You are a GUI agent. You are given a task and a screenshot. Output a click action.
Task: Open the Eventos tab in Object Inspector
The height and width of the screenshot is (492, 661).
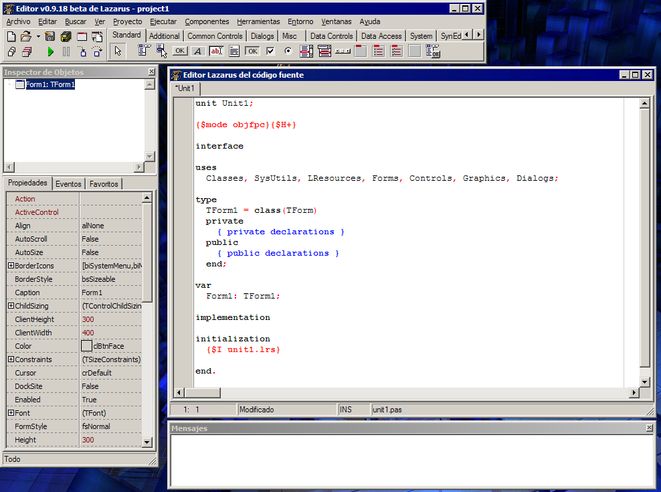(68, 184)
